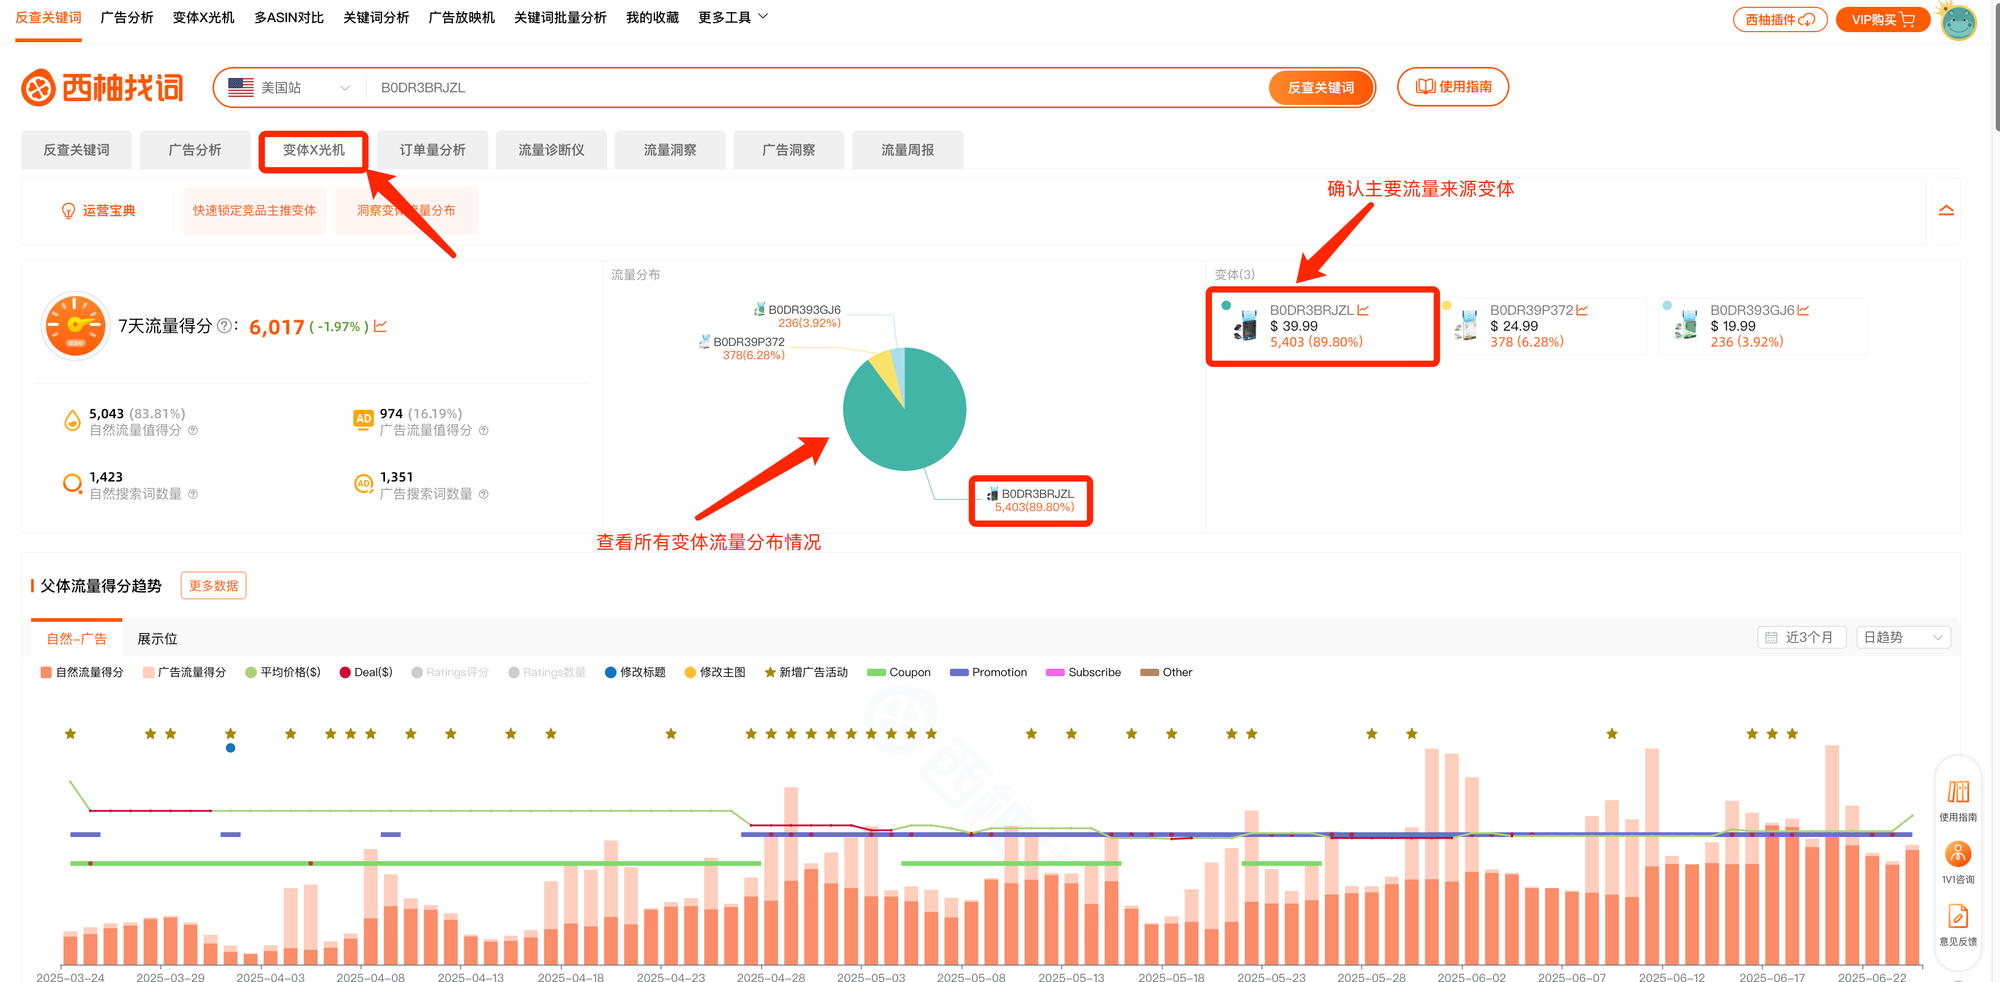Open 多ASIN对比 in the top navigation

[x=289, y=17]
